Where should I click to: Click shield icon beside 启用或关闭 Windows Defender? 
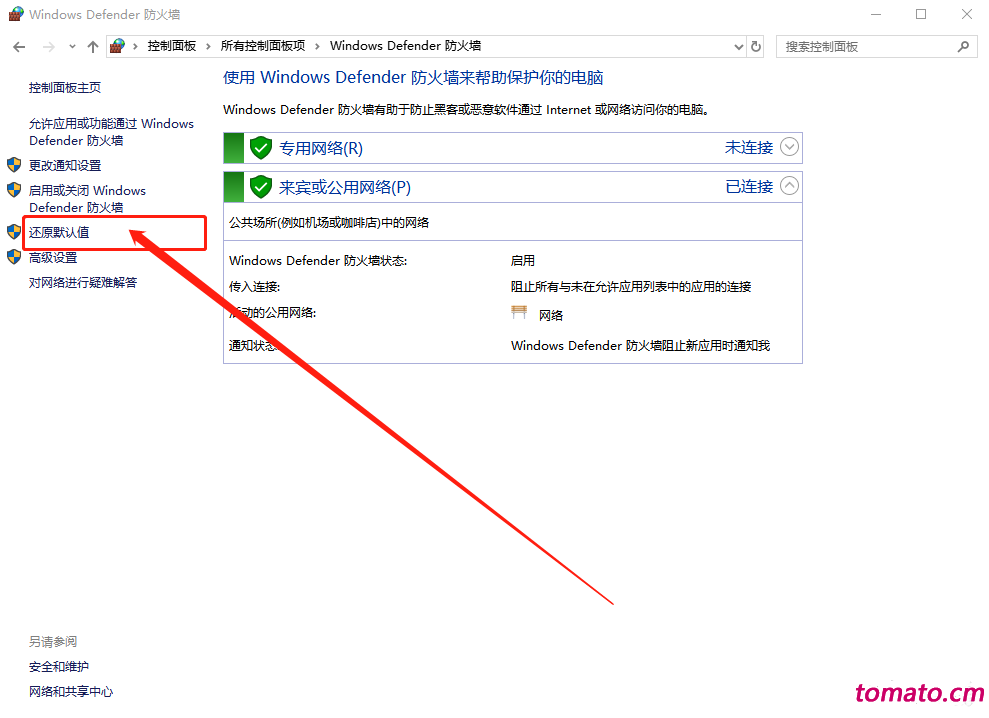(x=14, y=190)
